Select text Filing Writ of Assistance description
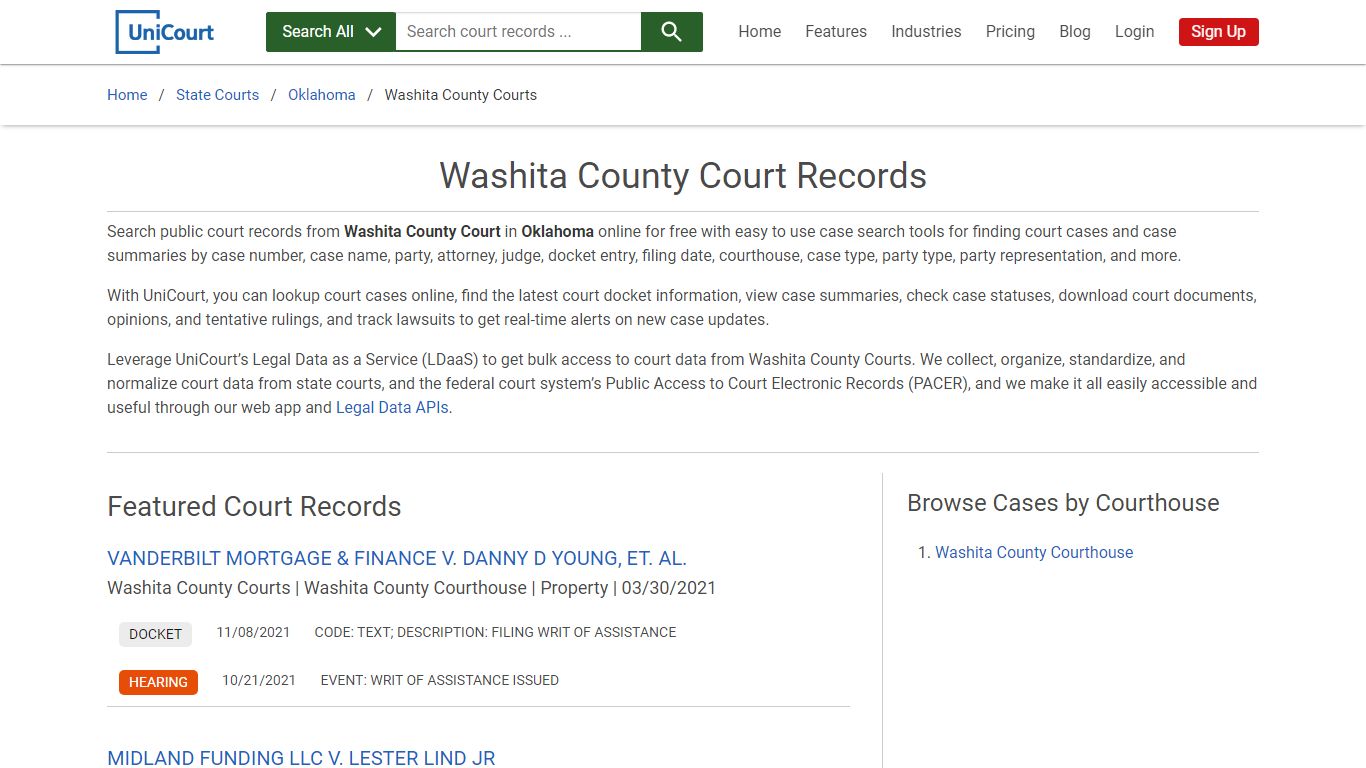The height and width of the screenshot is (768, 1366). 495,632
